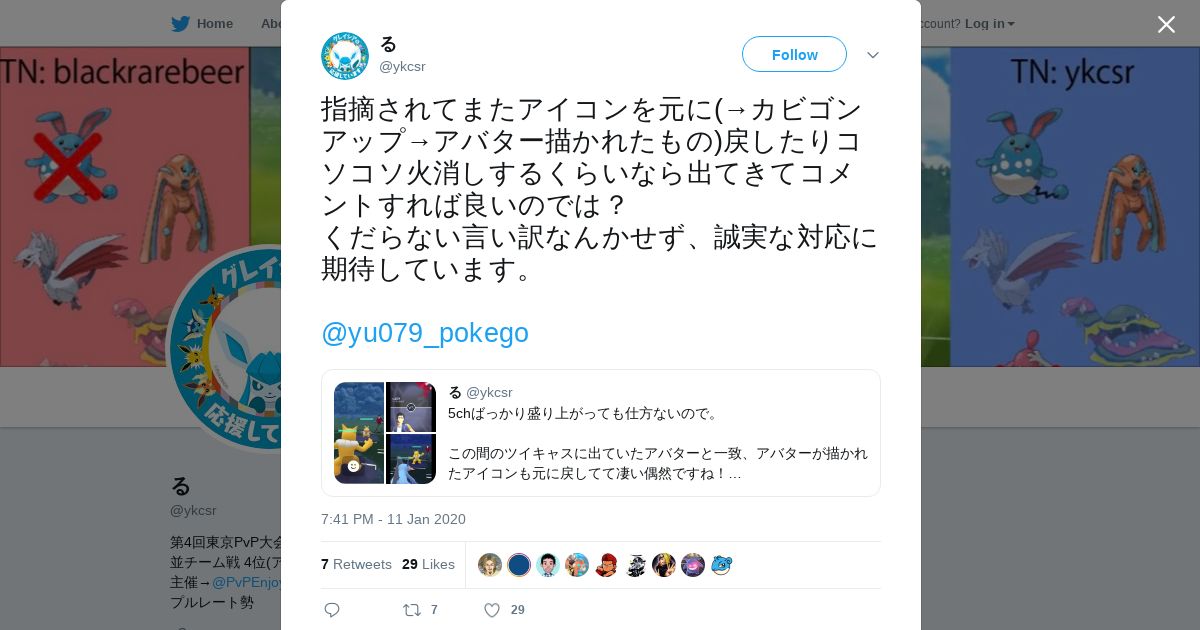The height and width of the screenshot is (630, 1200).
Task: Click the purple Gengar liker avatar
Action: [693, 565]
